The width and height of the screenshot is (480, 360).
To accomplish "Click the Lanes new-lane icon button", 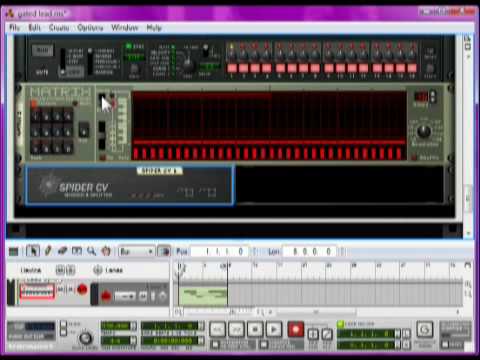I will [x=98, y=270].
